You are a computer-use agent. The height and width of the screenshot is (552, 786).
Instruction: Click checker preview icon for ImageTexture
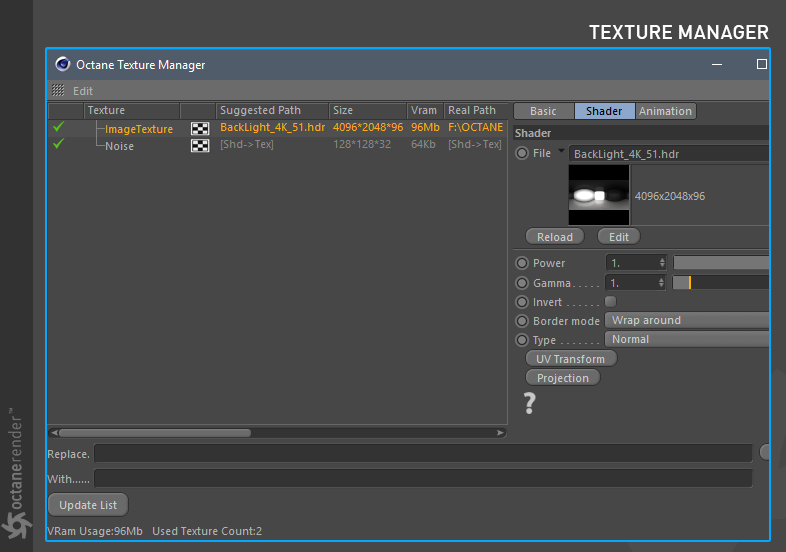click(x=200, y=128)
